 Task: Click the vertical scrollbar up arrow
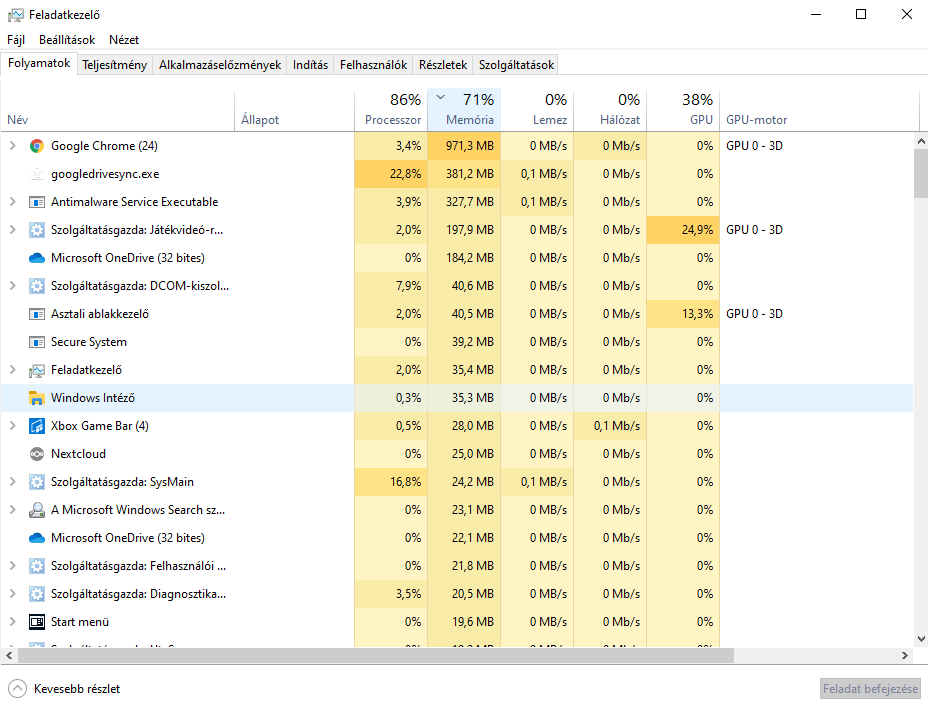921,141
